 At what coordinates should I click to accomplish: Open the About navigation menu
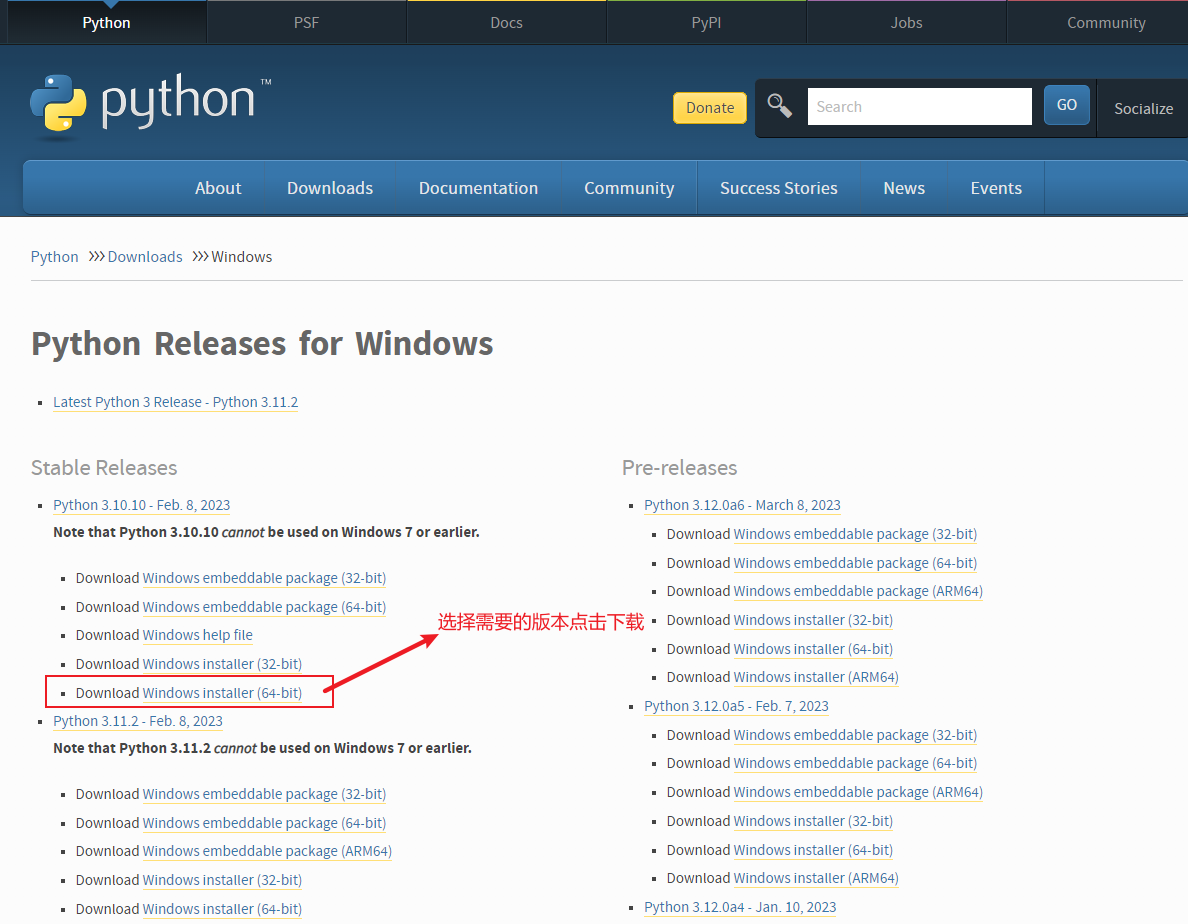pyautogui.click(x=218, y=188)
